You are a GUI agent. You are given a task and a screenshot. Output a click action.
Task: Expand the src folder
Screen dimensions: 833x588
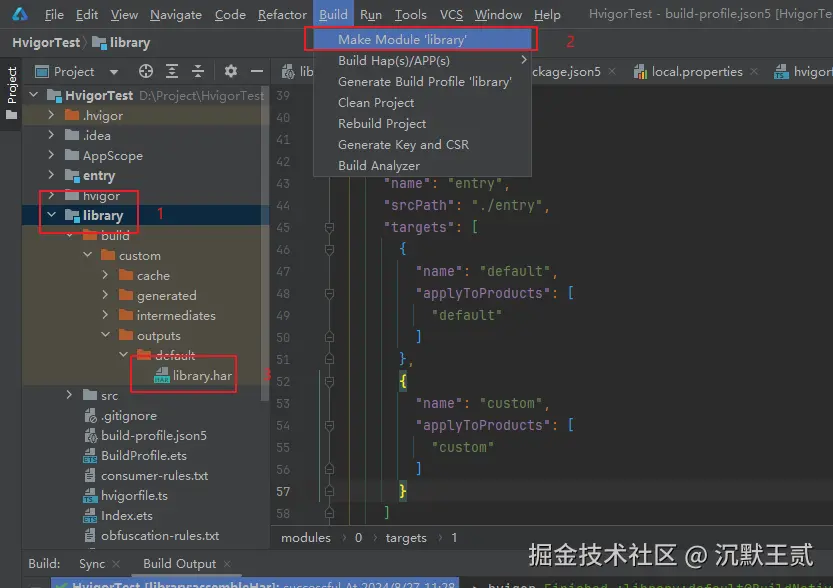coord(69,395)
